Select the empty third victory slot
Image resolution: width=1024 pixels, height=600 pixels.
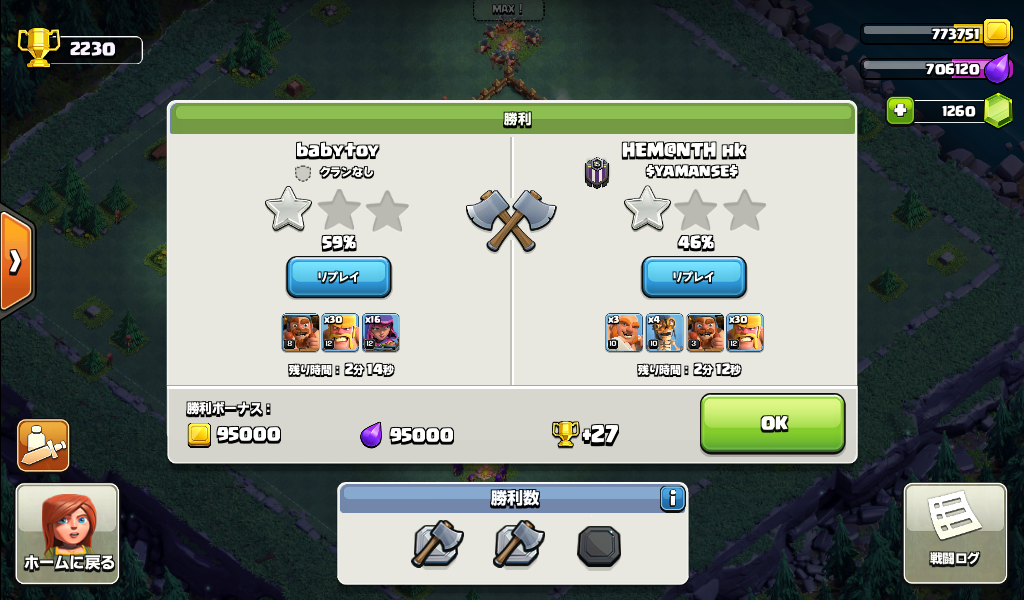click(x=599, y=546)
